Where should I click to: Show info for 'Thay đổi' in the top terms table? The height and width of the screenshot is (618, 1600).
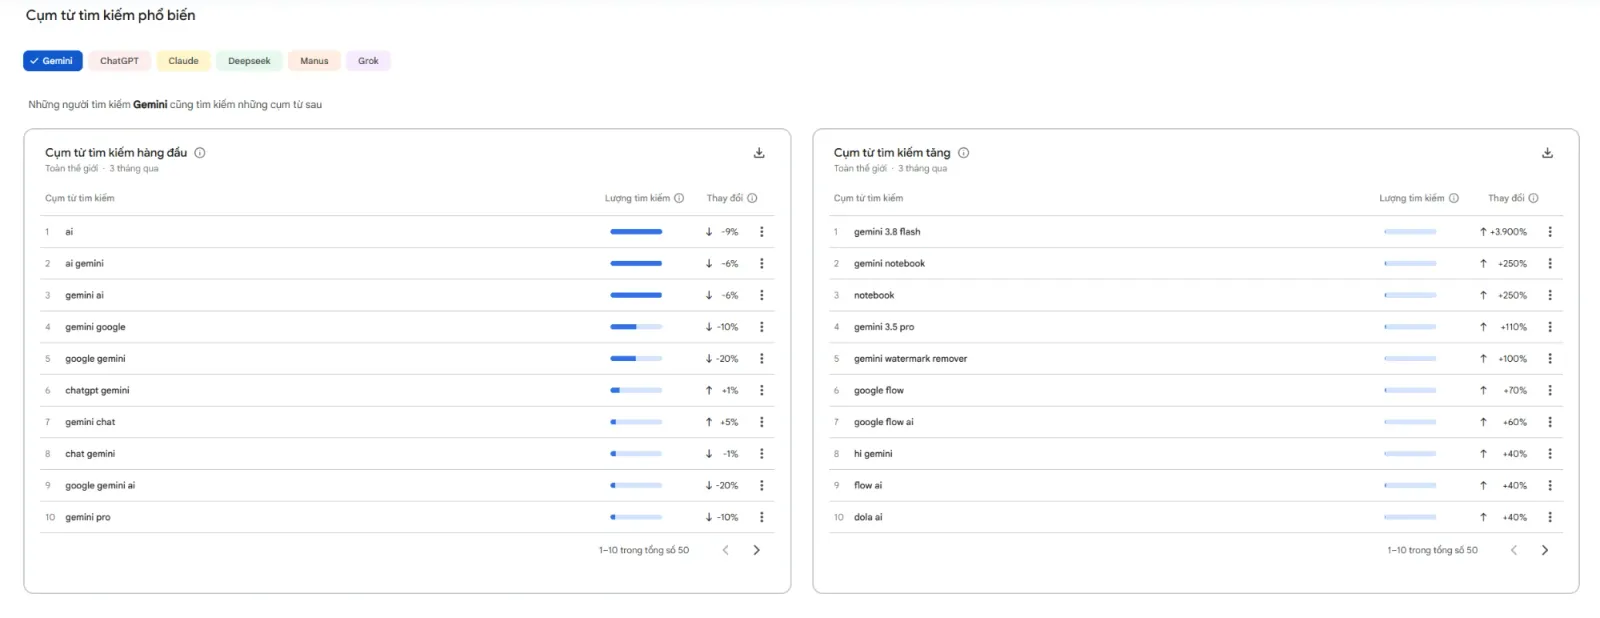752,198
